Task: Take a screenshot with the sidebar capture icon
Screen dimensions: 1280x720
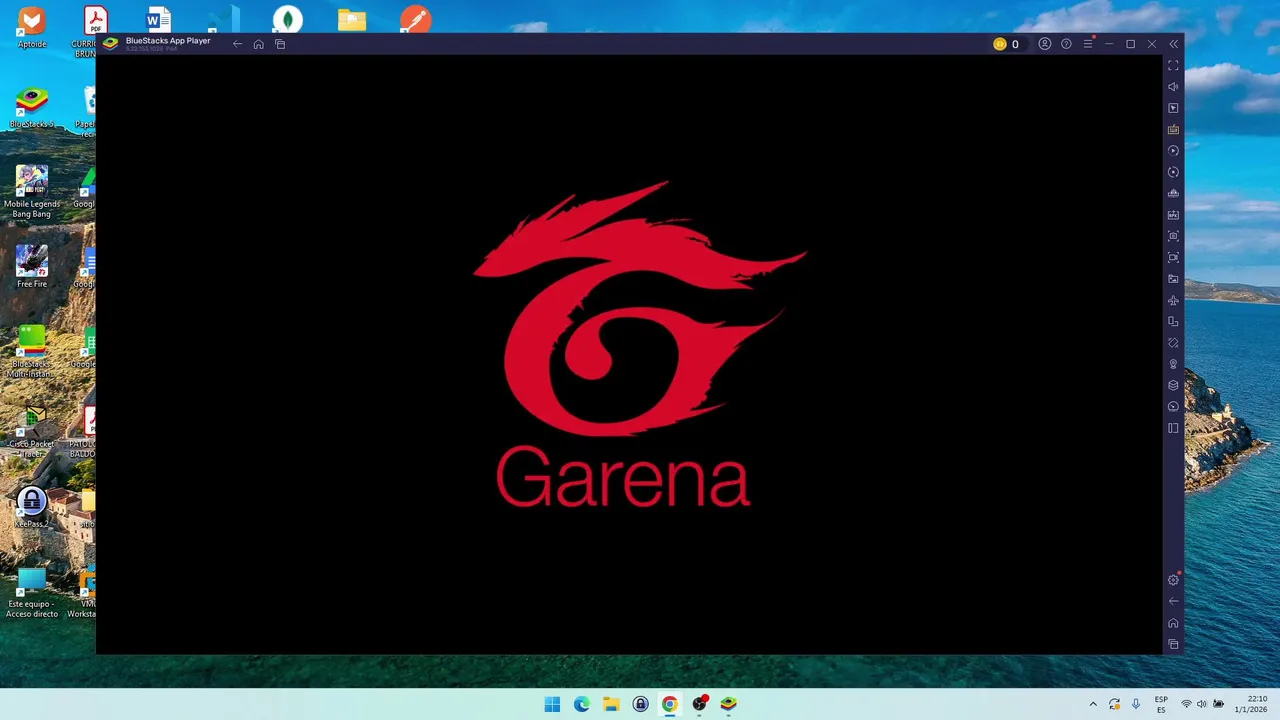Action: 1173,236
